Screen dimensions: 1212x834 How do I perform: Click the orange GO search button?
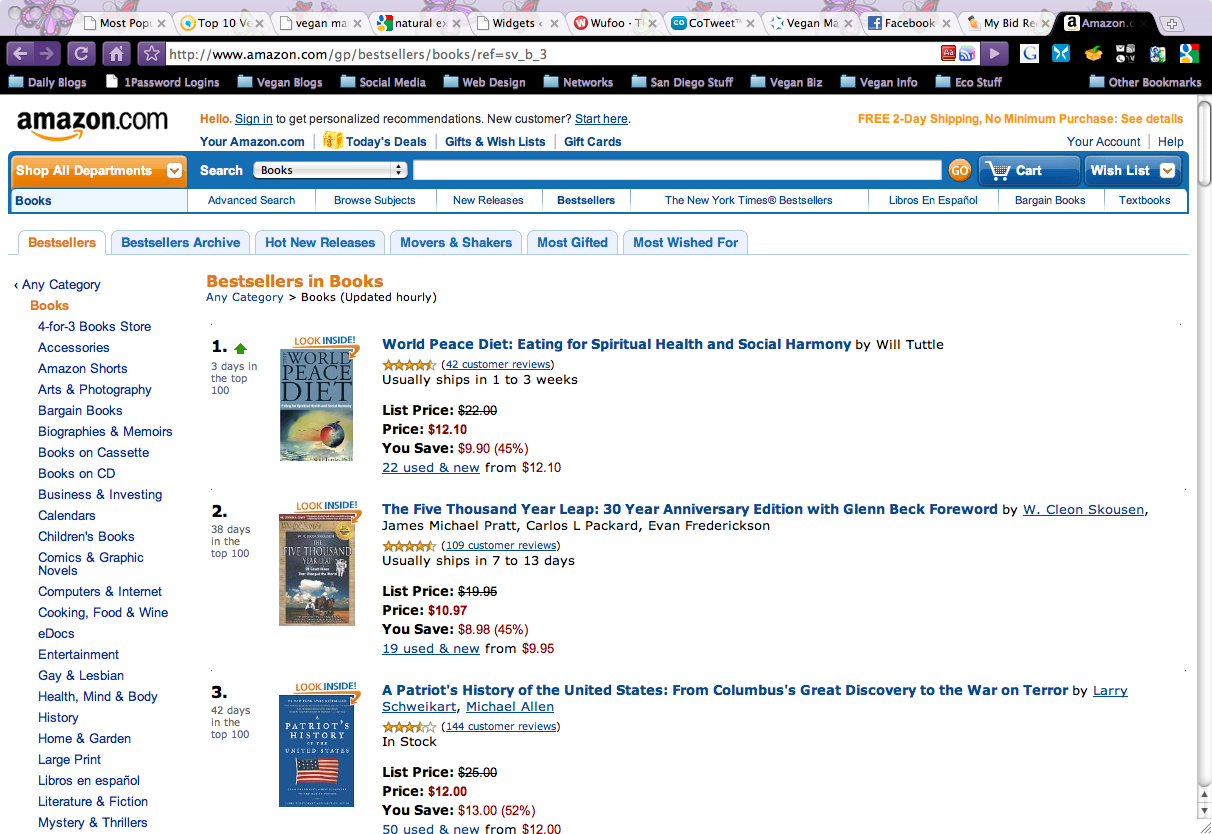959,171
